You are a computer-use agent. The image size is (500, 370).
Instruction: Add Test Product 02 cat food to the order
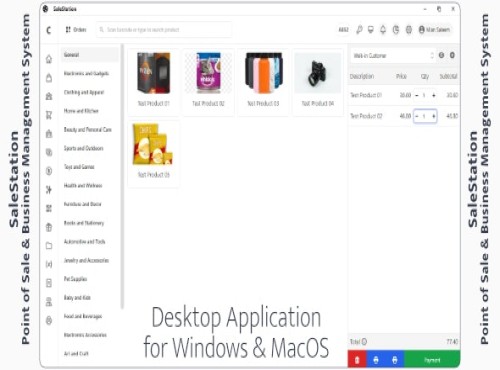(208, 82)
